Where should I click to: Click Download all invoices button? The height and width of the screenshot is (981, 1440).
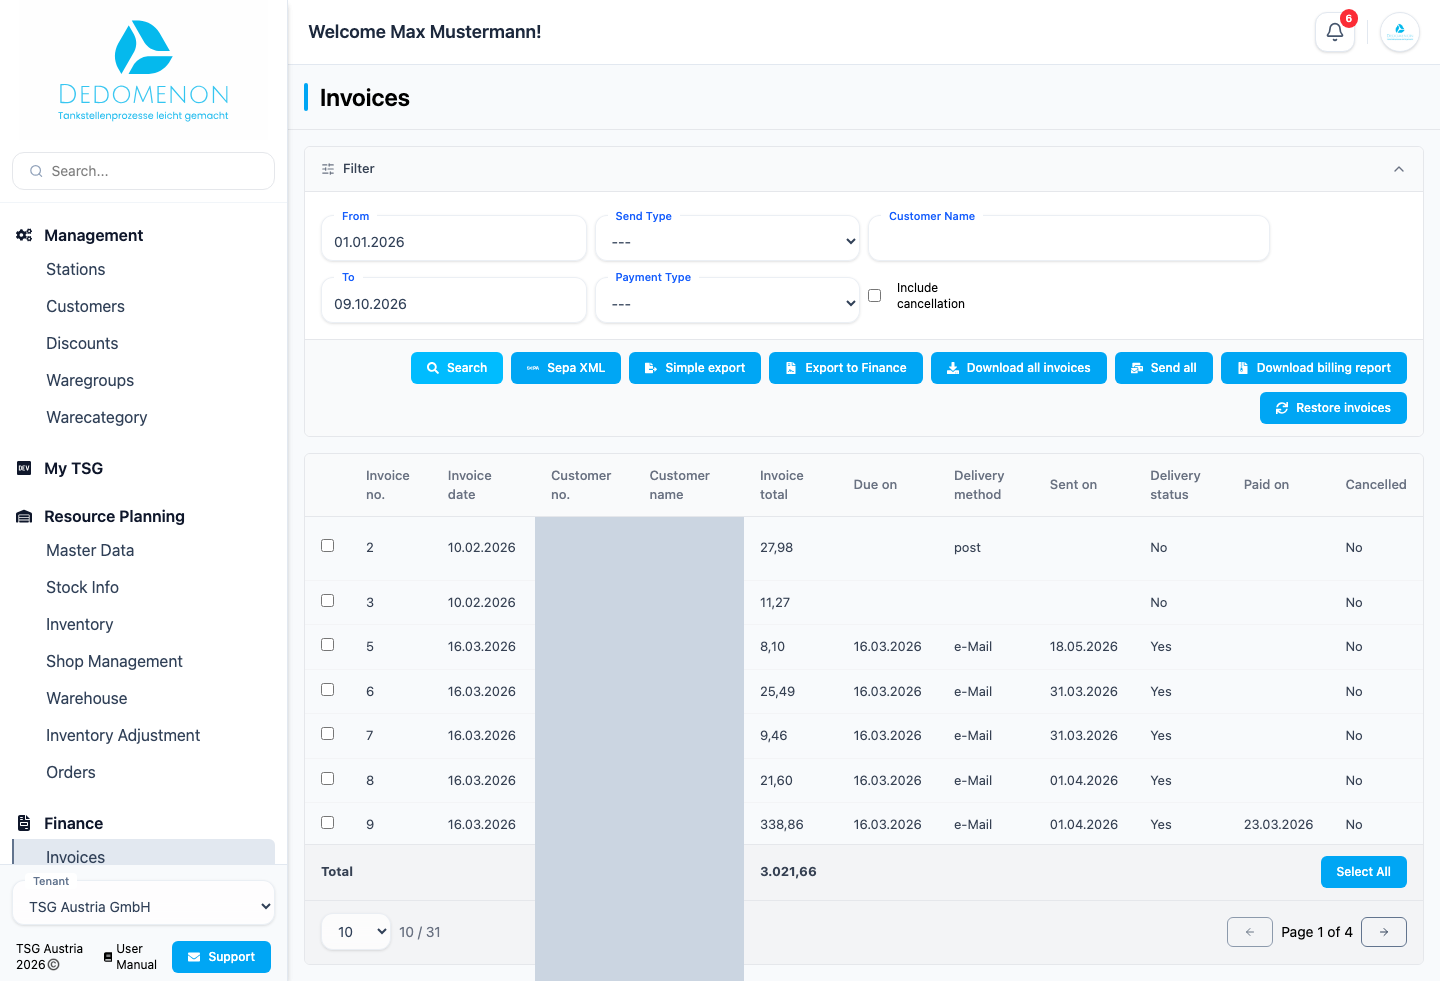click(x=1019, y=368)
